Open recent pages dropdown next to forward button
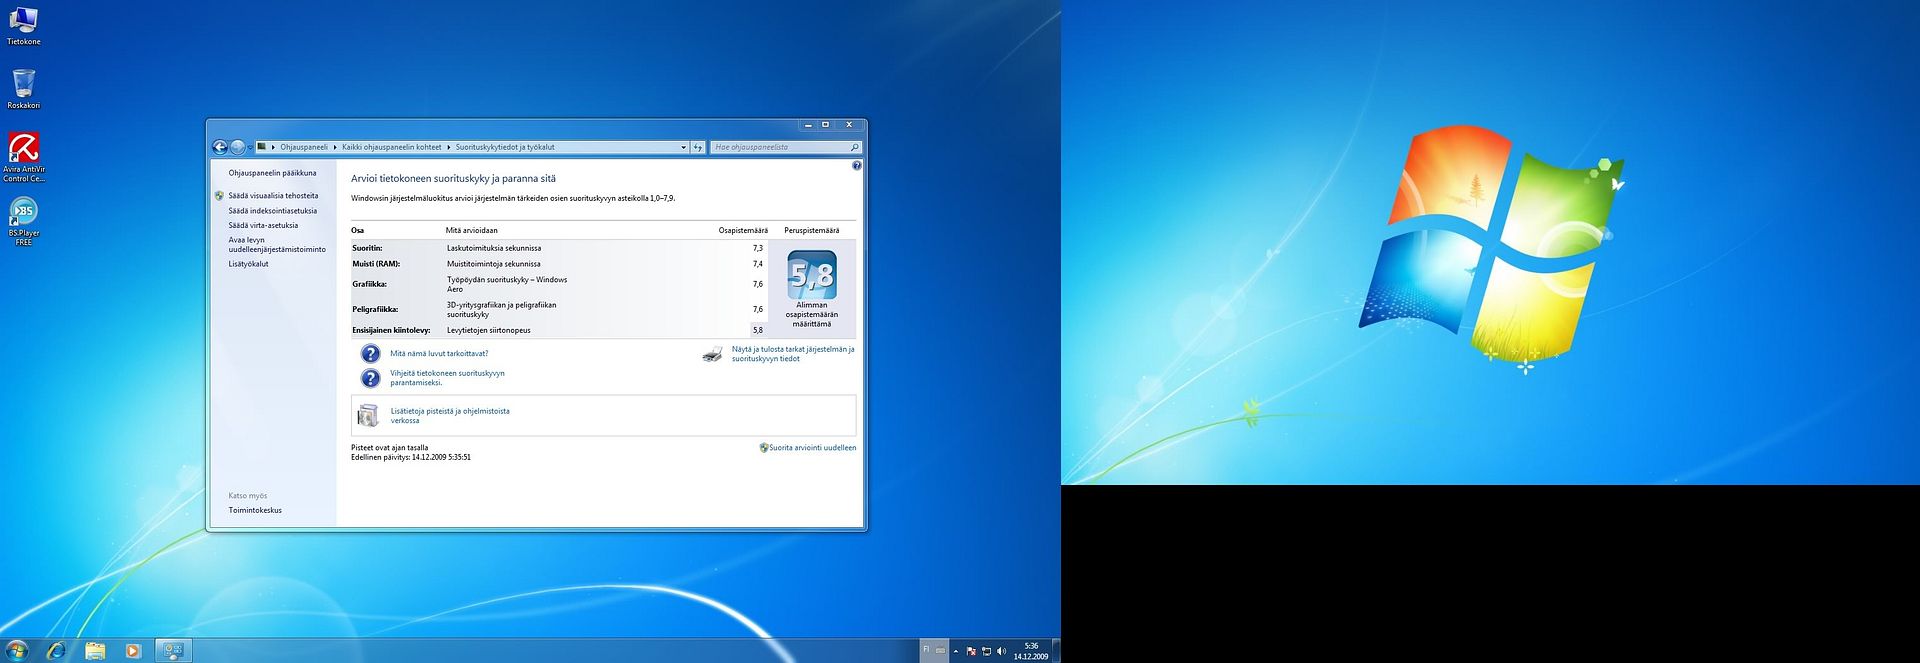The image size is (1920, 663). (250, 148)
